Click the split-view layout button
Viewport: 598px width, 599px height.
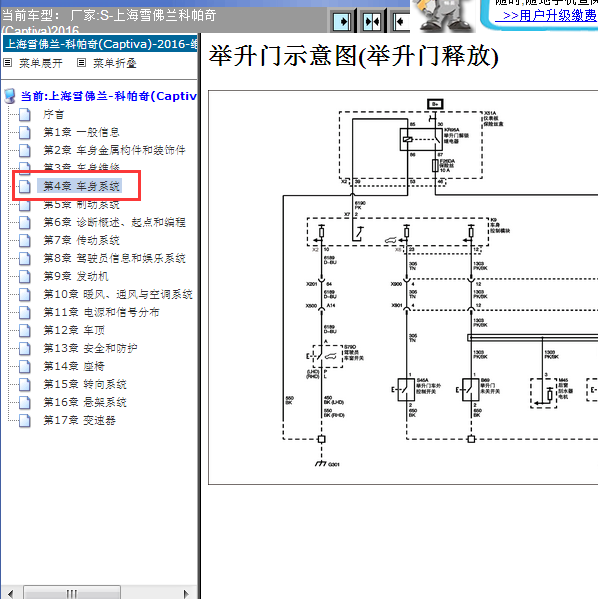point(372,22)
